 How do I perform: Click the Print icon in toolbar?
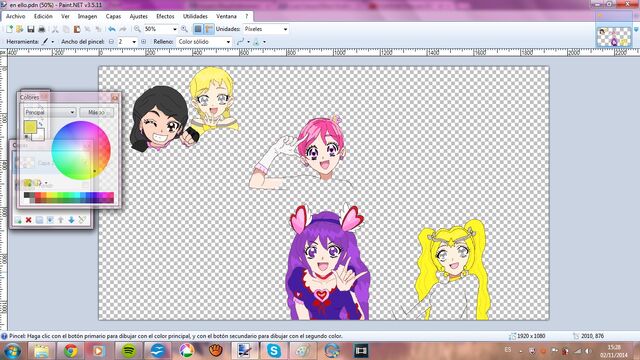[x=41, y=29]
